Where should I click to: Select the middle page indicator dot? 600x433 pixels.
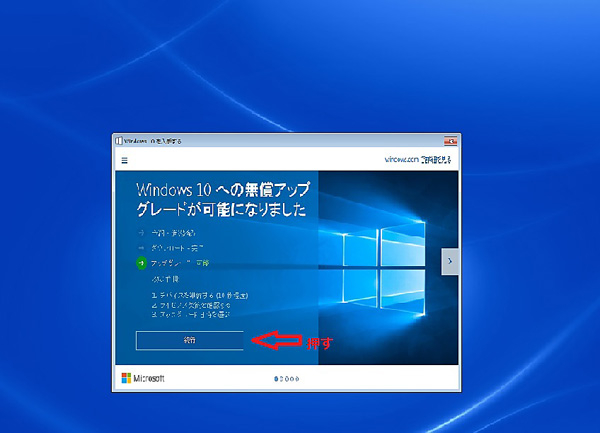coord(287,379)
